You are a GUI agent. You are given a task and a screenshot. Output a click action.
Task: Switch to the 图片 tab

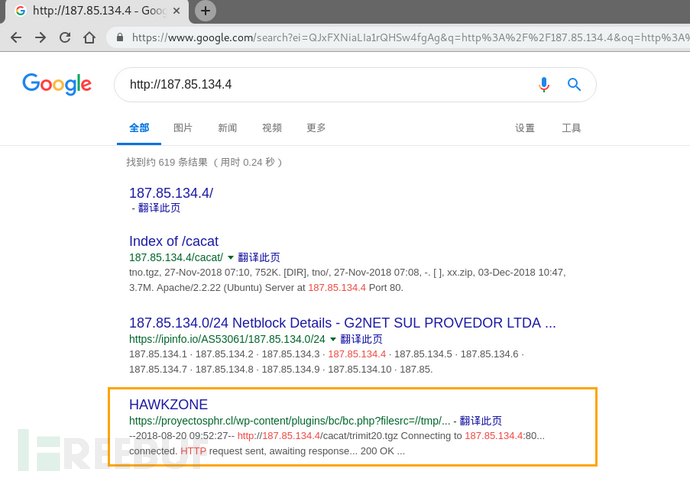click(183, 128)
